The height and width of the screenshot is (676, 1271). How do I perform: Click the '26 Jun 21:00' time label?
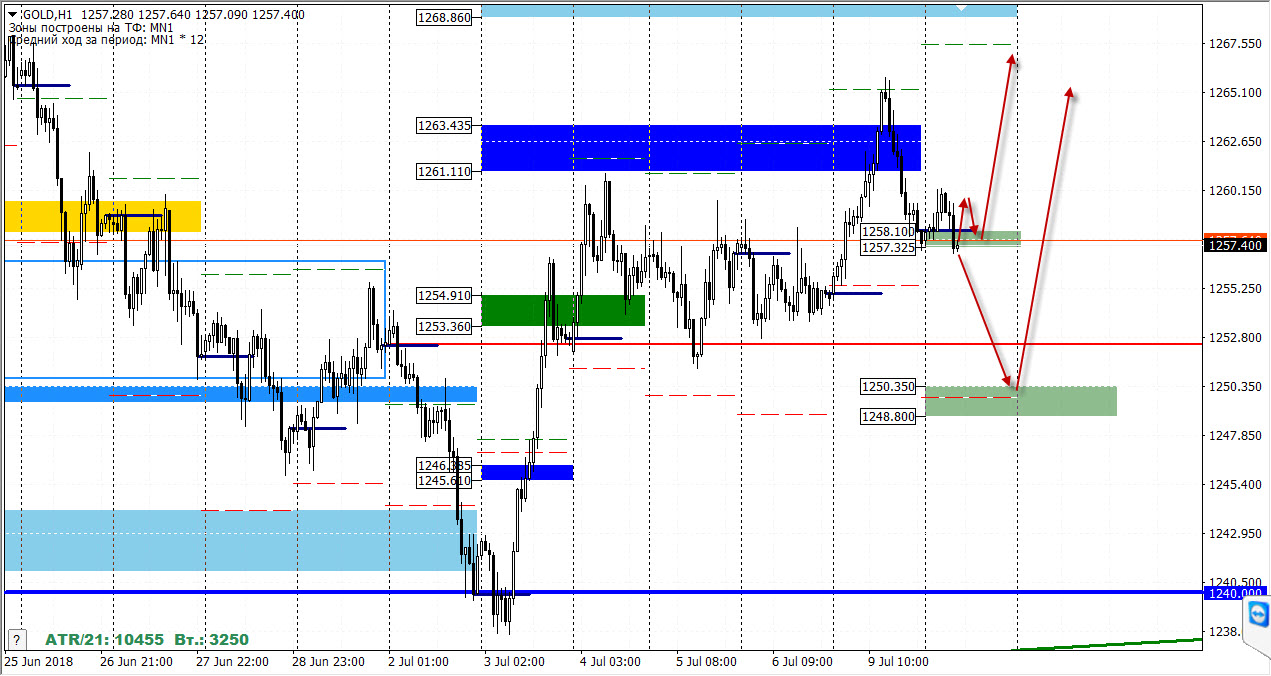tap(134, 662)
